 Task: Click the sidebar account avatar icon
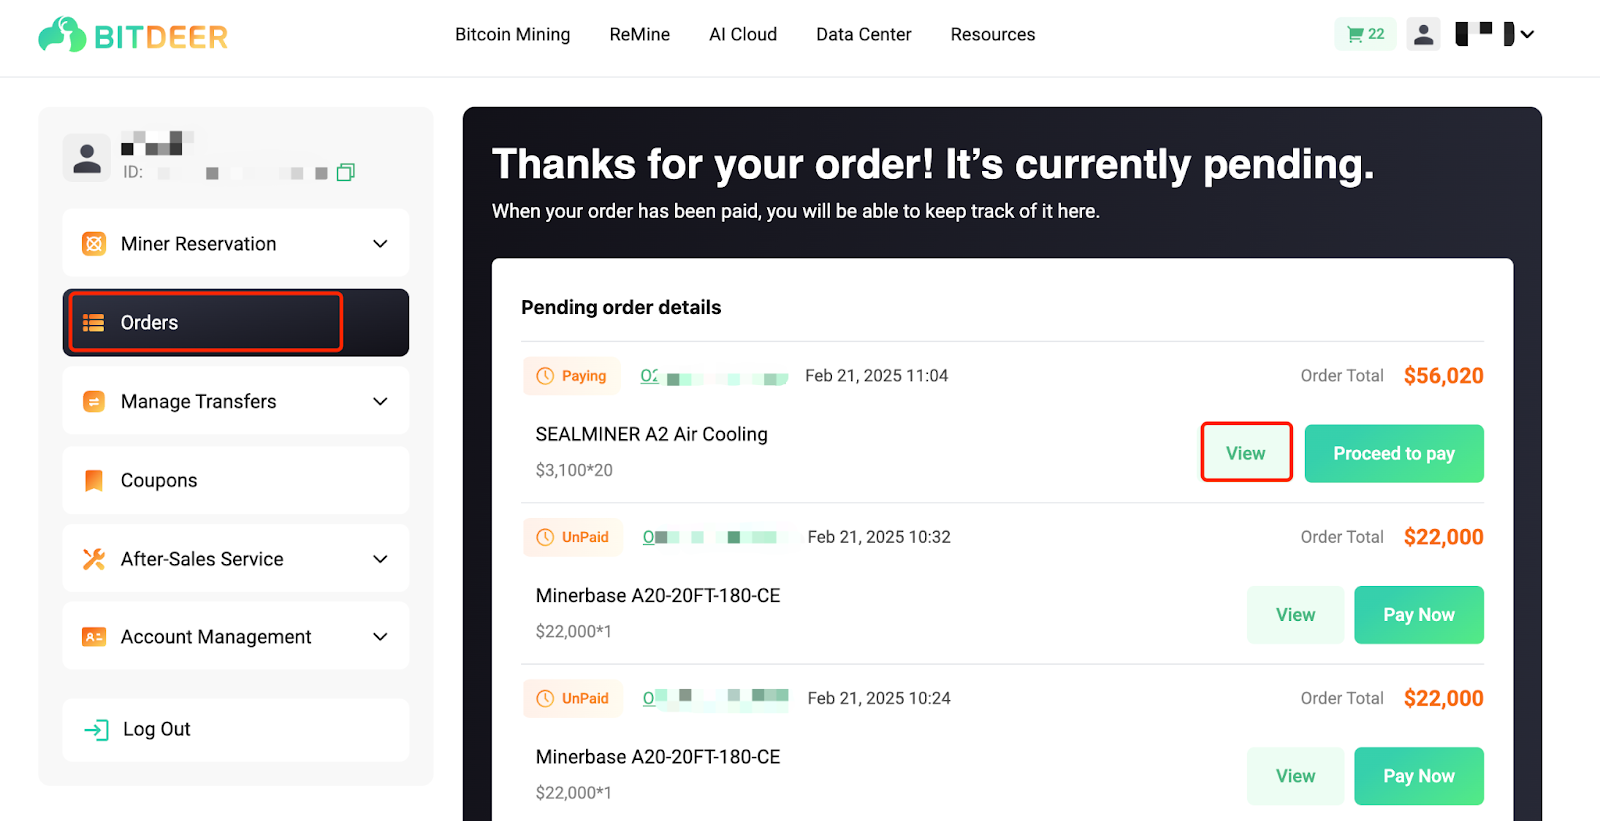(x=87, y=158)
